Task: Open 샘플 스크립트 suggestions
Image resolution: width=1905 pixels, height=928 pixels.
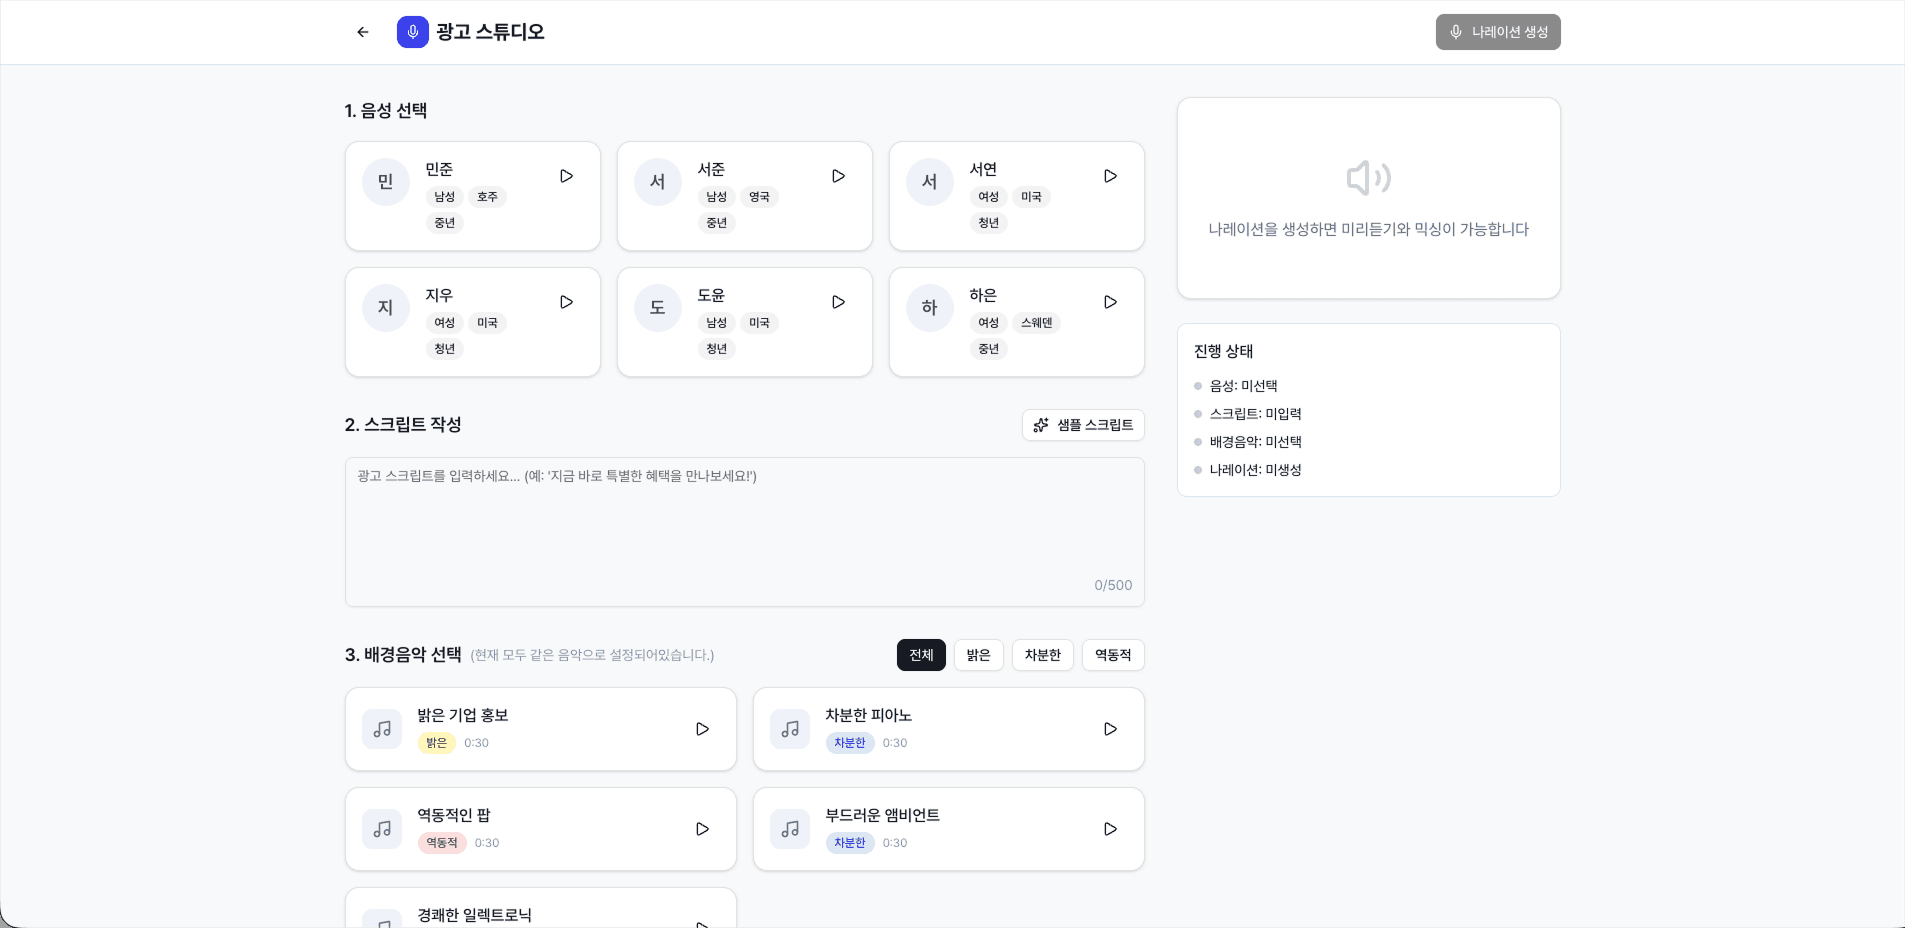Action: pos(1083,425)
